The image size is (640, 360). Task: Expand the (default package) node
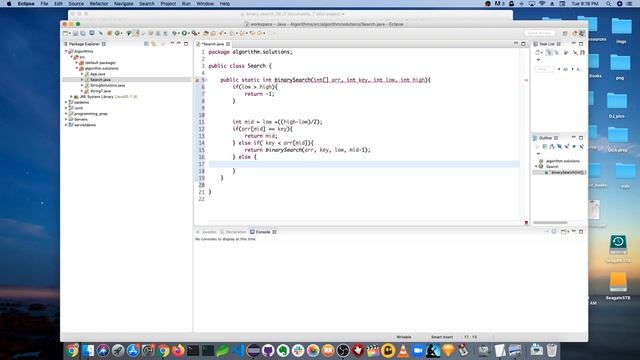[77, 63]
